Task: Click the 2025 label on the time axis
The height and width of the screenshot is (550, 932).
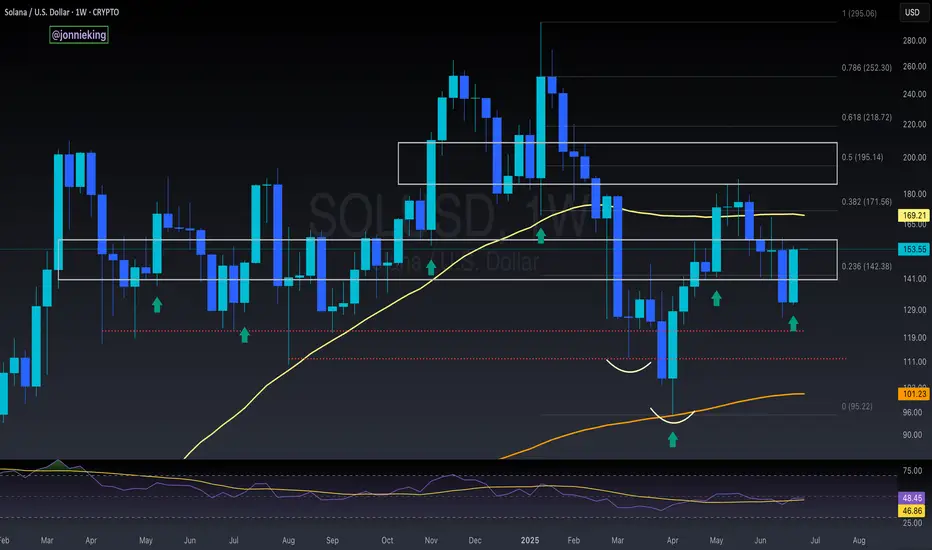Action: click(x=530, y=540)
